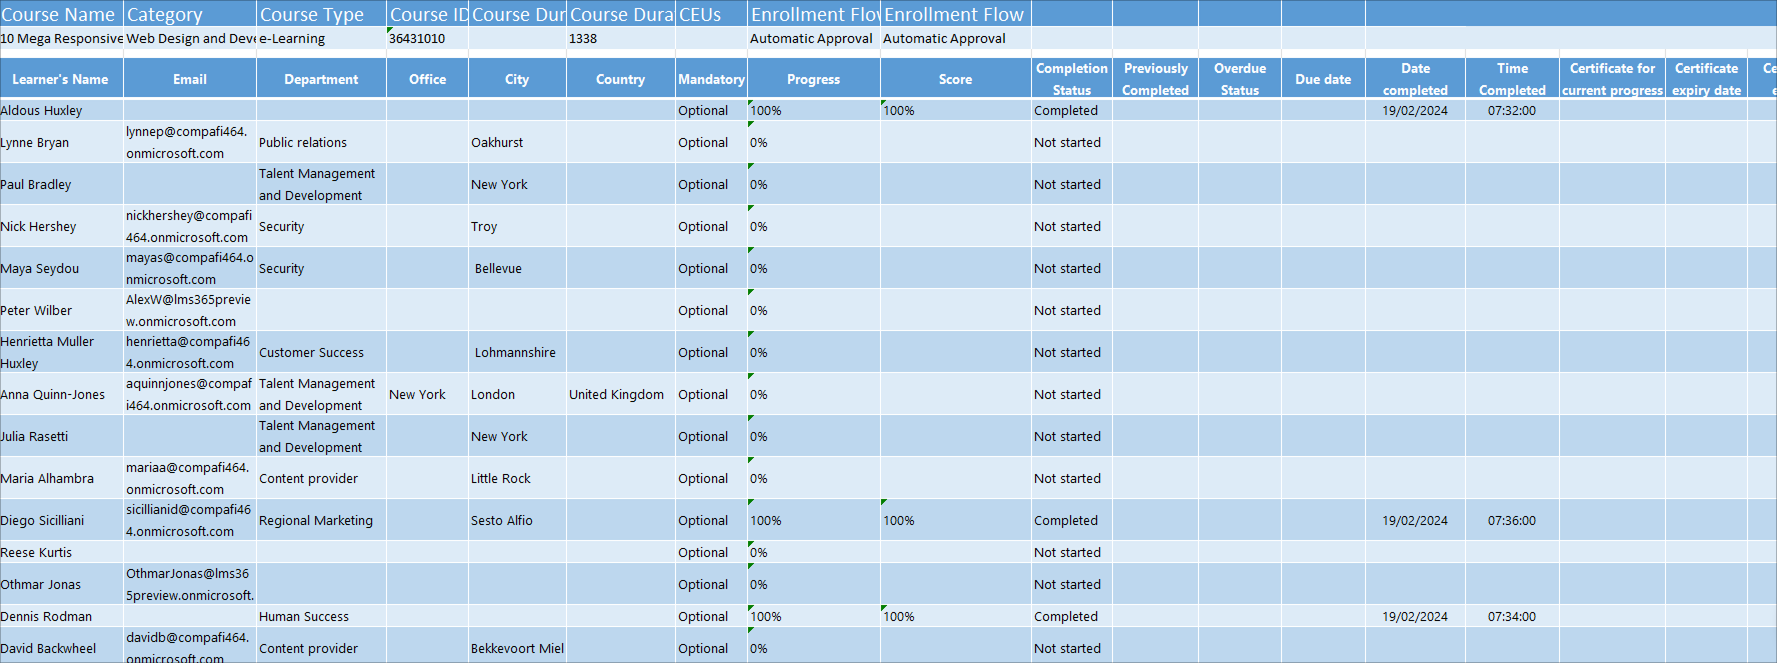Click the Date completed header cell
Screen dimensions: 1777x663
click(1415, 79)
